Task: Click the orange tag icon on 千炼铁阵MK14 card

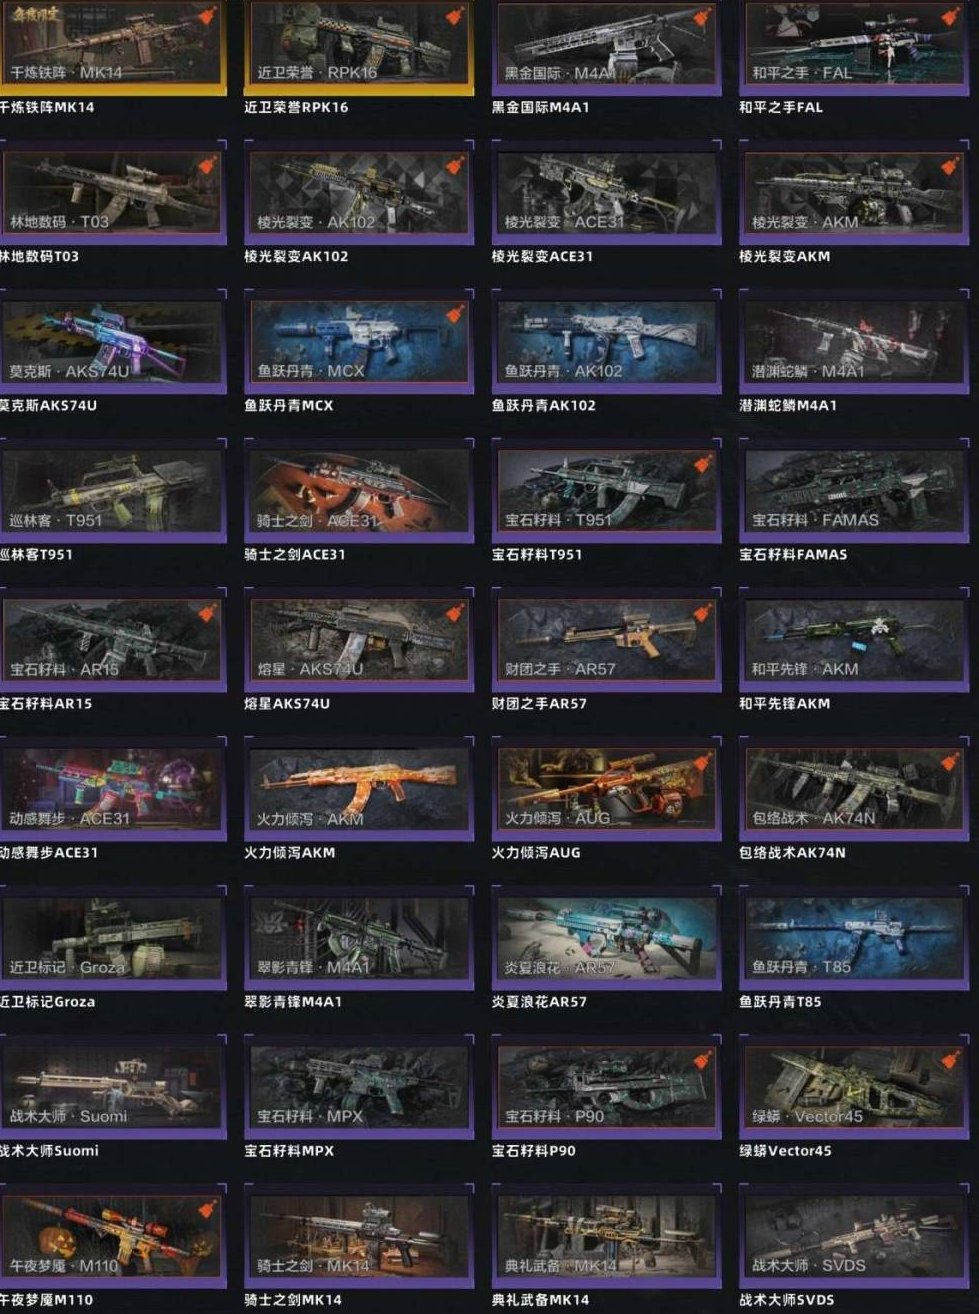Action: coord(206,16)
